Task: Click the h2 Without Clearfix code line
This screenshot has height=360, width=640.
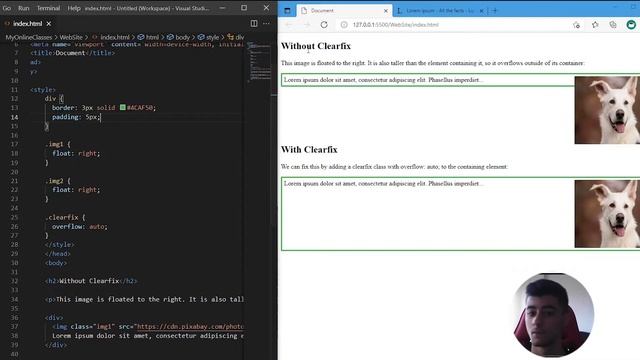Action: pos(91,281)
